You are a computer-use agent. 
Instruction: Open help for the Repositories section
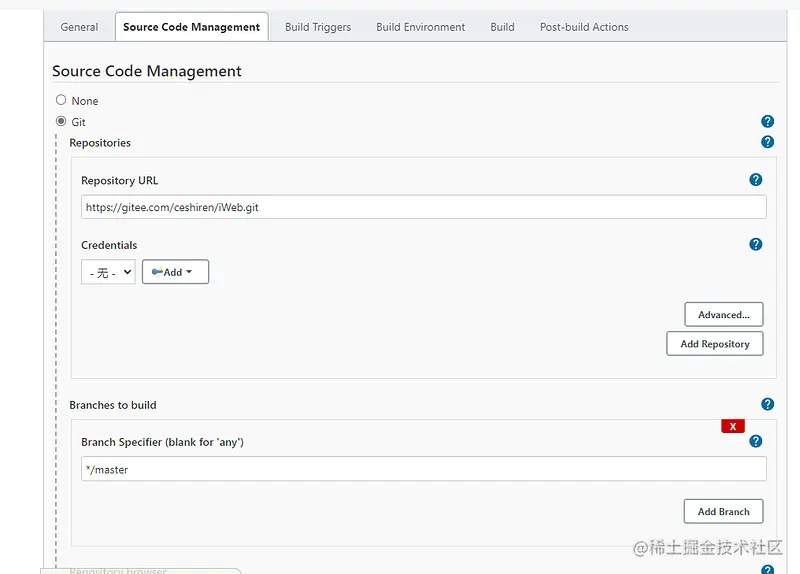pyautogui.click(x=767, y=142)
